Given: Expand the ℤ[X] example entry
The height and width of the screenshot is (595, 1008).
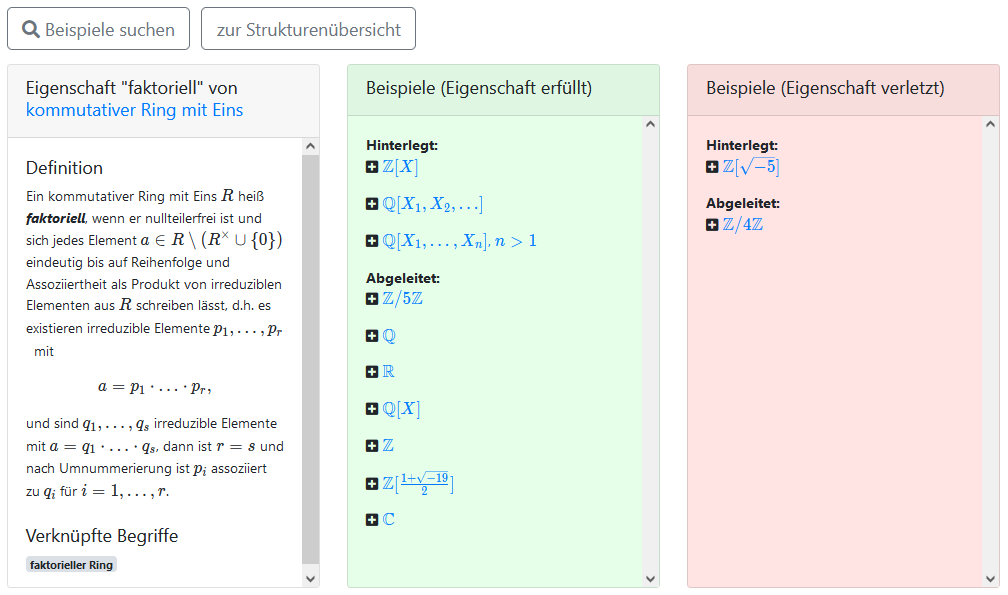Looking at the screenshot, I should pyautogui.click(x=372, y=168).
